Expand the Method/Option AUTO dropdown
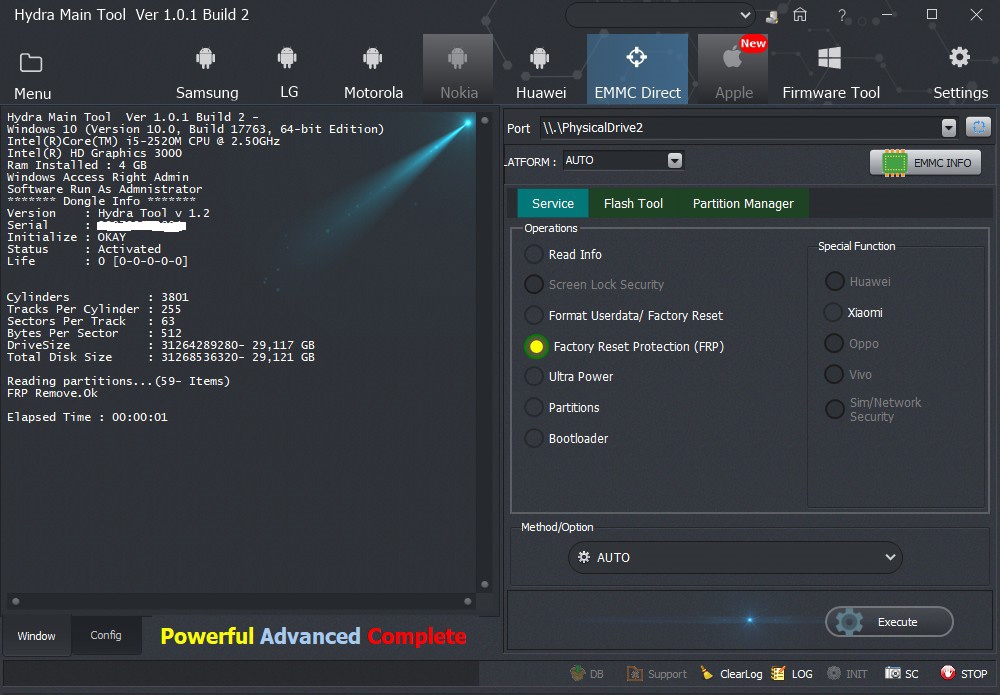Viewport: 1000px width, 695px height. (890, 557)
